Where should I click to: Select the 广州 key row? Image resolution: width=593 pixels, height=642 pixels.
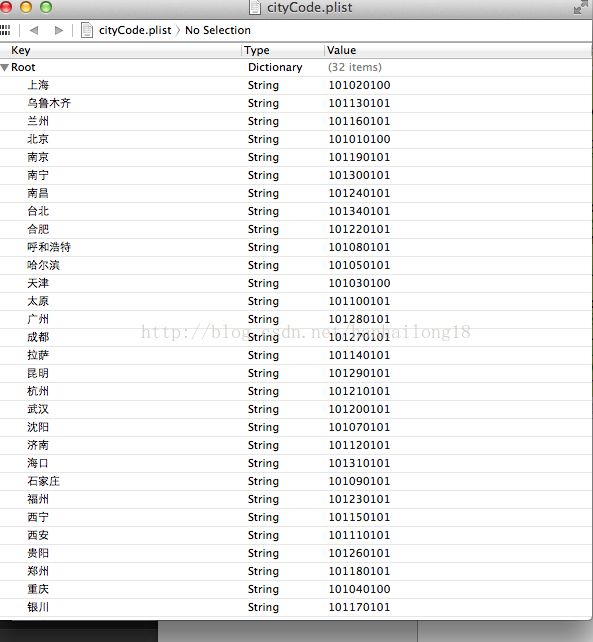(38, 319)
